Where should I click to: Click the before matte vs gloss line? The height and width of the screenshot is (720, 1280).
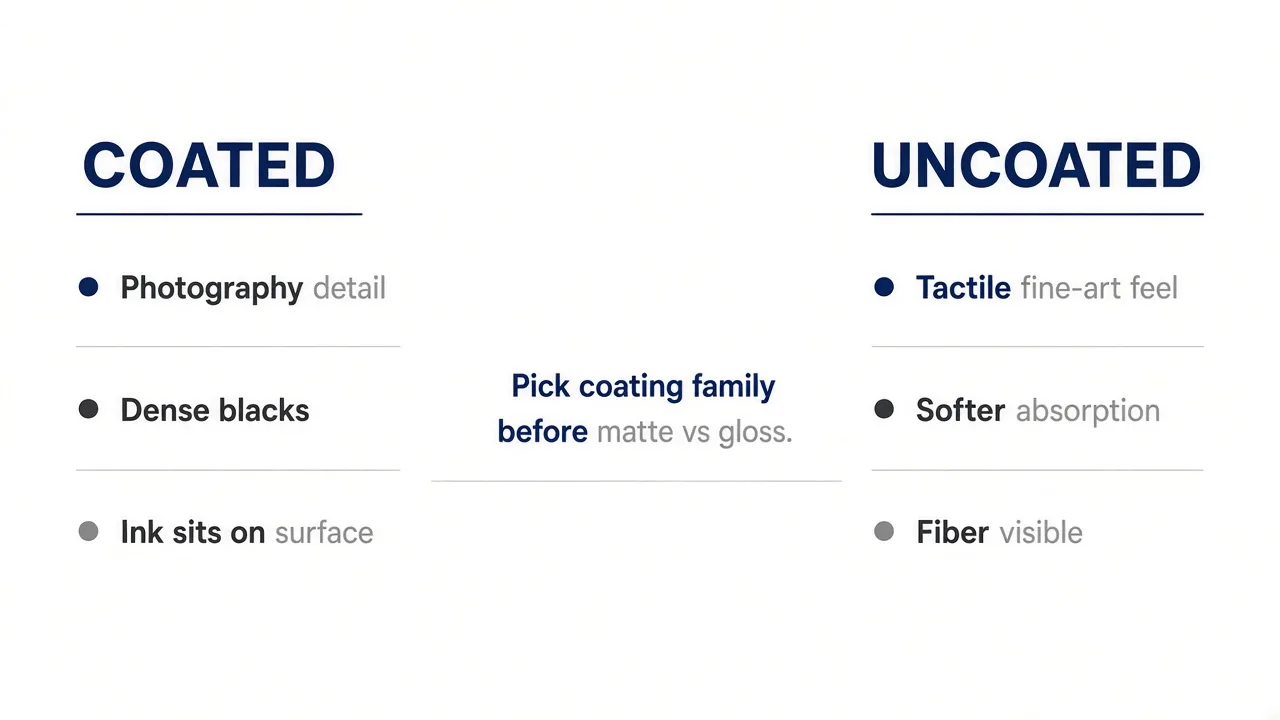pyautogui.click(x=645, y=432)
